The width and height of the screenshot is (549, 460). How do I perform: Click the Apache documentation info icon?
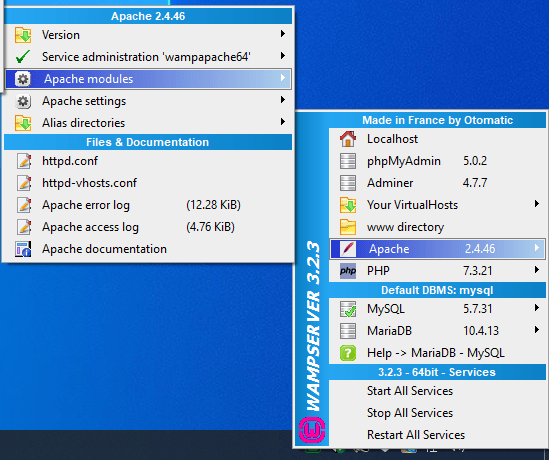pos(23,249)
